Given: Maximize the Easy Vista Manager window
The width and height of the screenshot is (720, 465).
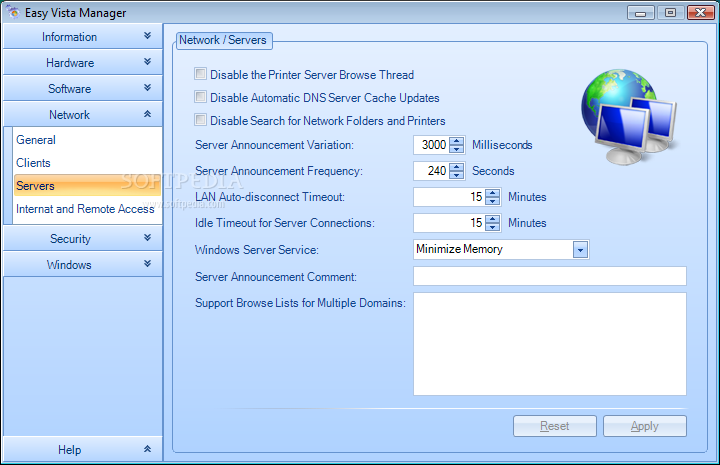Looking at the screenshot, I should click(x=670, y=12).
